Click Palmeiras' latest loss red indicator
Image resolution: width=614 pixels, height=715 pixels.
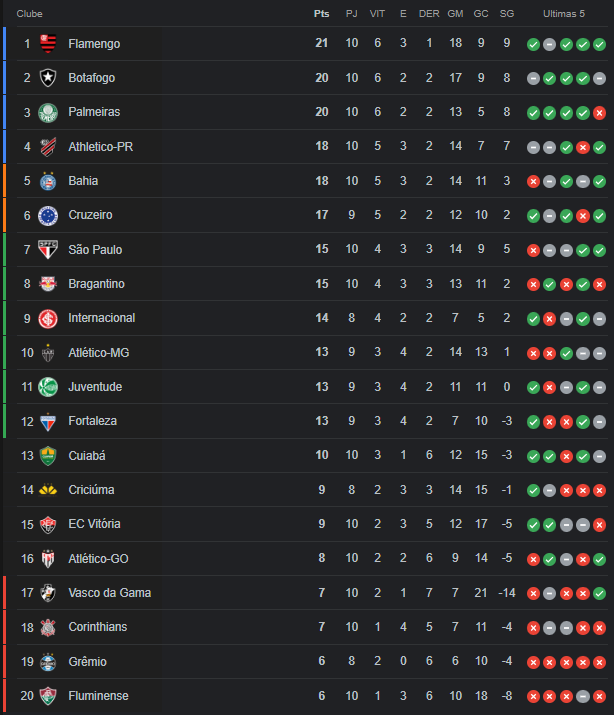click(599, 113)
